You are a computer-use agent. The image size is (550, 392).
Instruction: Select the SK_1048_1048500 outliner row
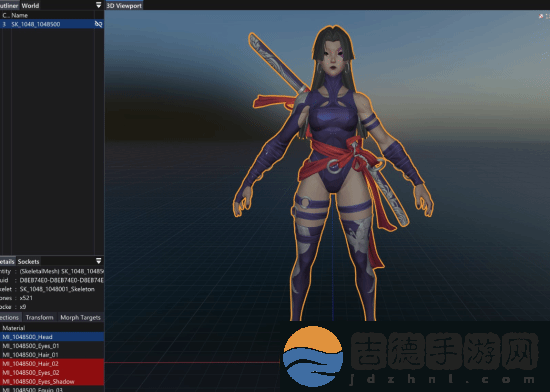tap(52, 24)
